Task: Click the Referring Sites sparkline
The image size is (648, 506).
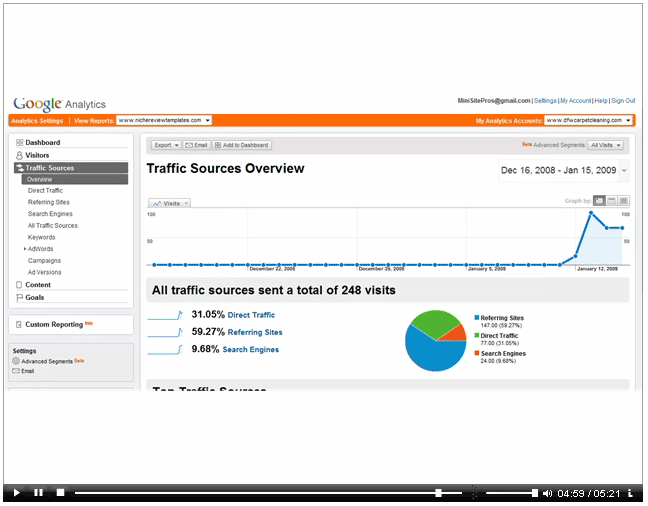Action: (165, 332)
